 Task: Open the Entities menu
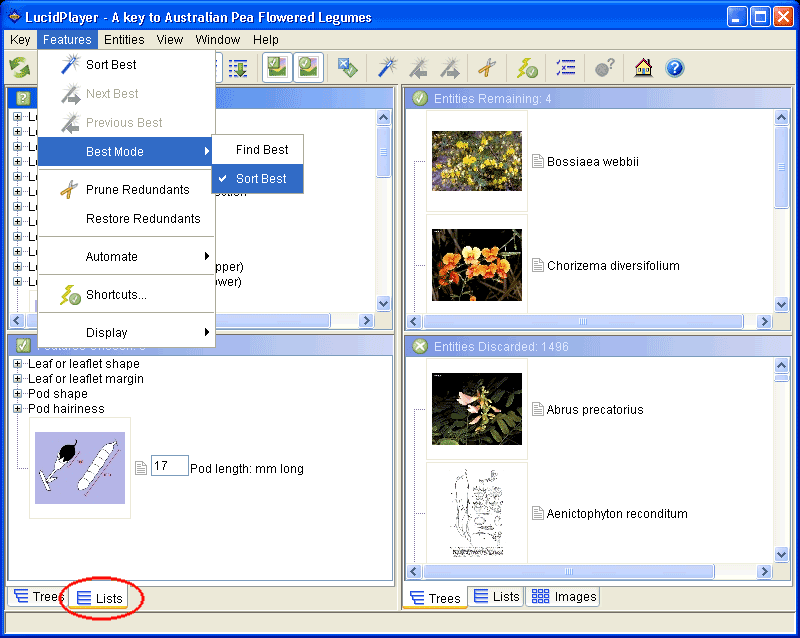[x=124, y=40]
